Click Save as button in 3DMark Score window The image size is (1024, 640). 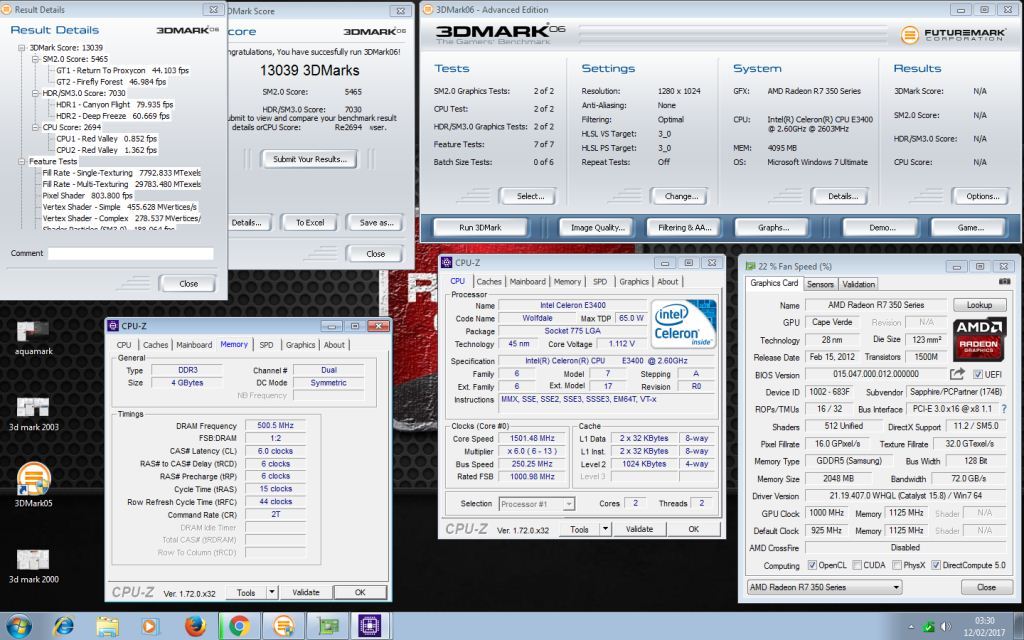click(376, 223)
